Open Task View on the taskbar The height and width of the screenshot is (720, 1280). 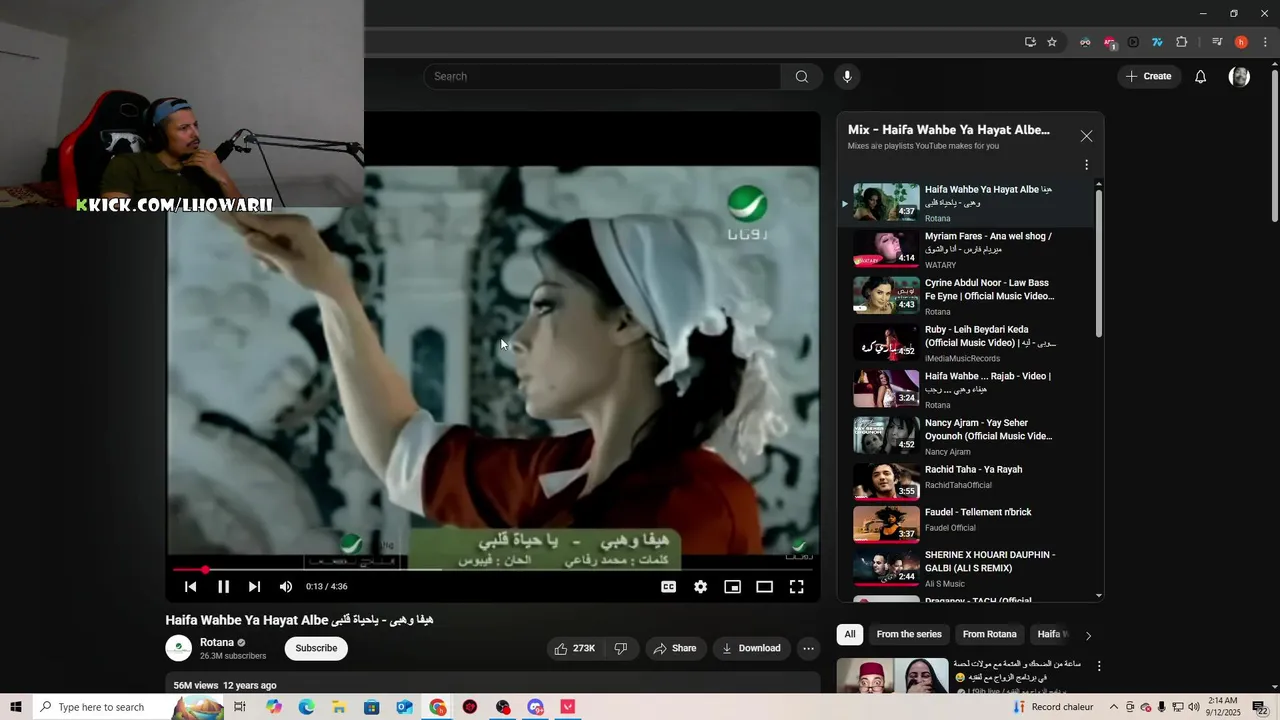click(x=240, y=707)
